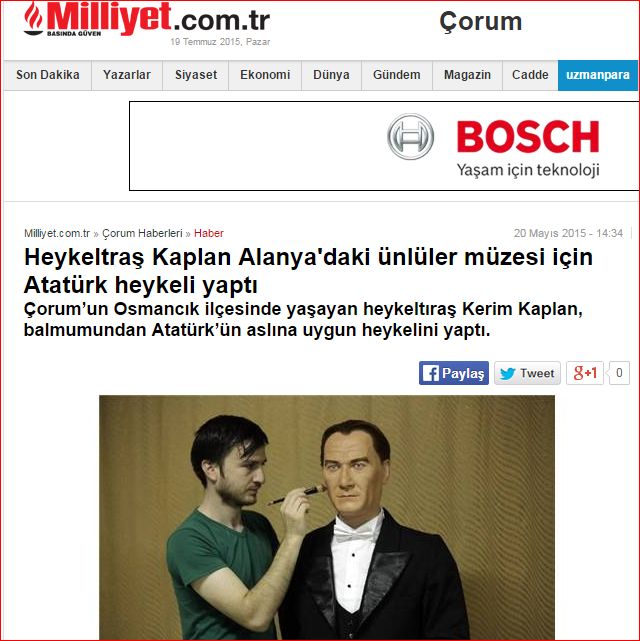Share article via Facebook Paylaş button
Image resolution: width=640 pixels, height=641 pixels.
coord(454,373)
